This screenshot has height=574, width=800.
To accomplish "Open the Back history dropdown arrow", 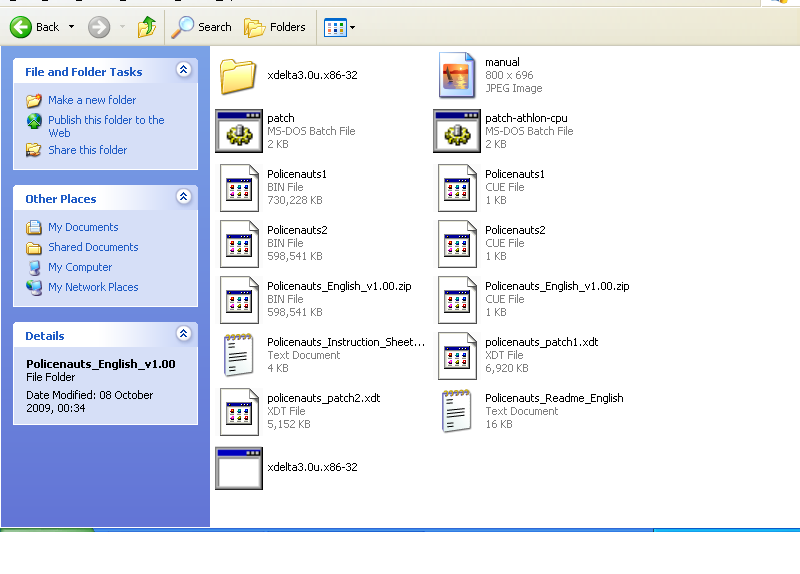I will click(x=71, y=27).
